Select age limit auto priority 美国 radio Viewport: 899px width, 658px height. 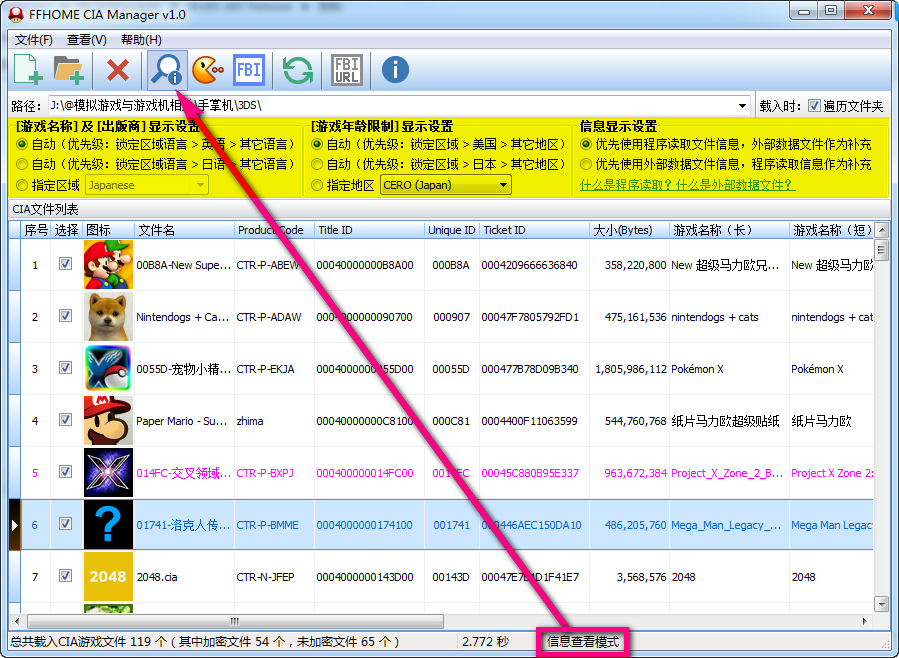pyautogui.click(x=316, y=144)
